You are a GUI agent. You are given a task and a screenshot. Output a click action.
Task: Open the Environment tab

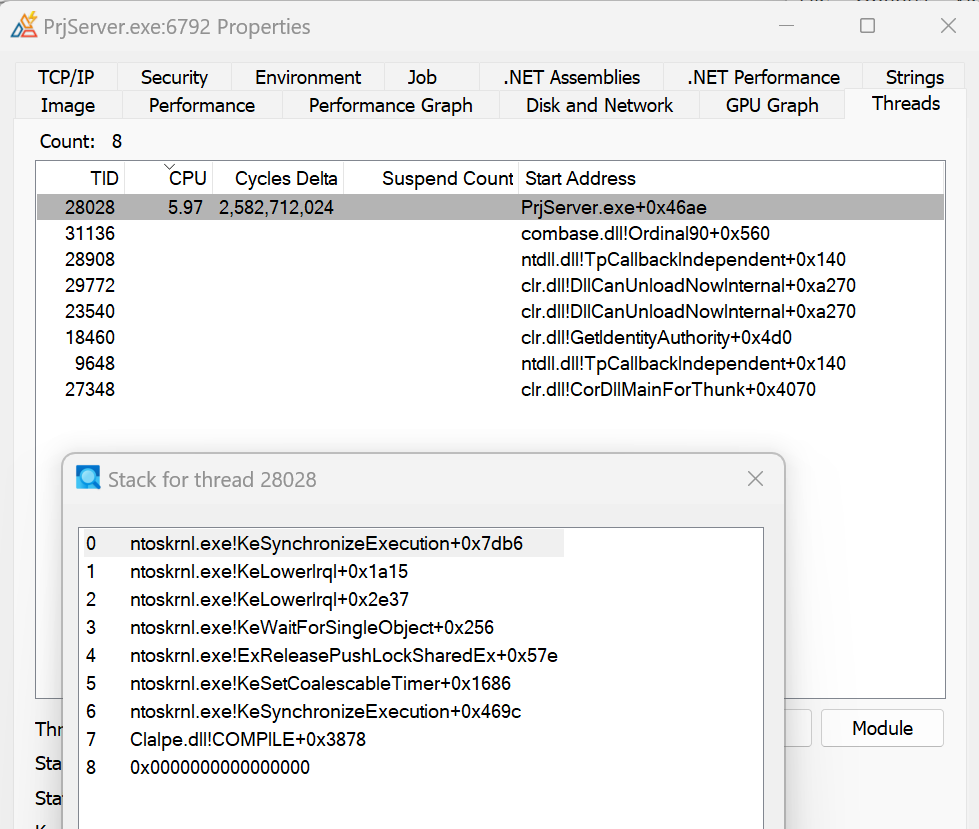308,77
